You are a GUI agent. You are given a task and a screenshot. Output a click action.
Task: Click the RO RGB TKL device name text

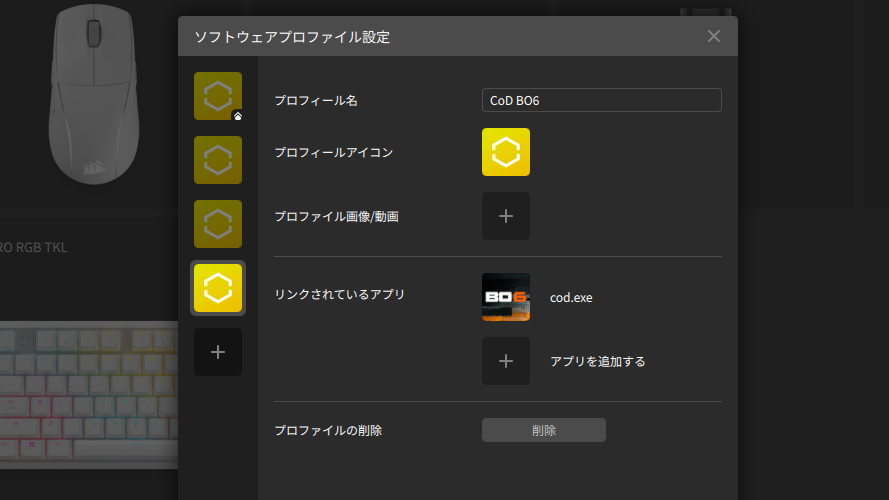[x=33, y=247]
